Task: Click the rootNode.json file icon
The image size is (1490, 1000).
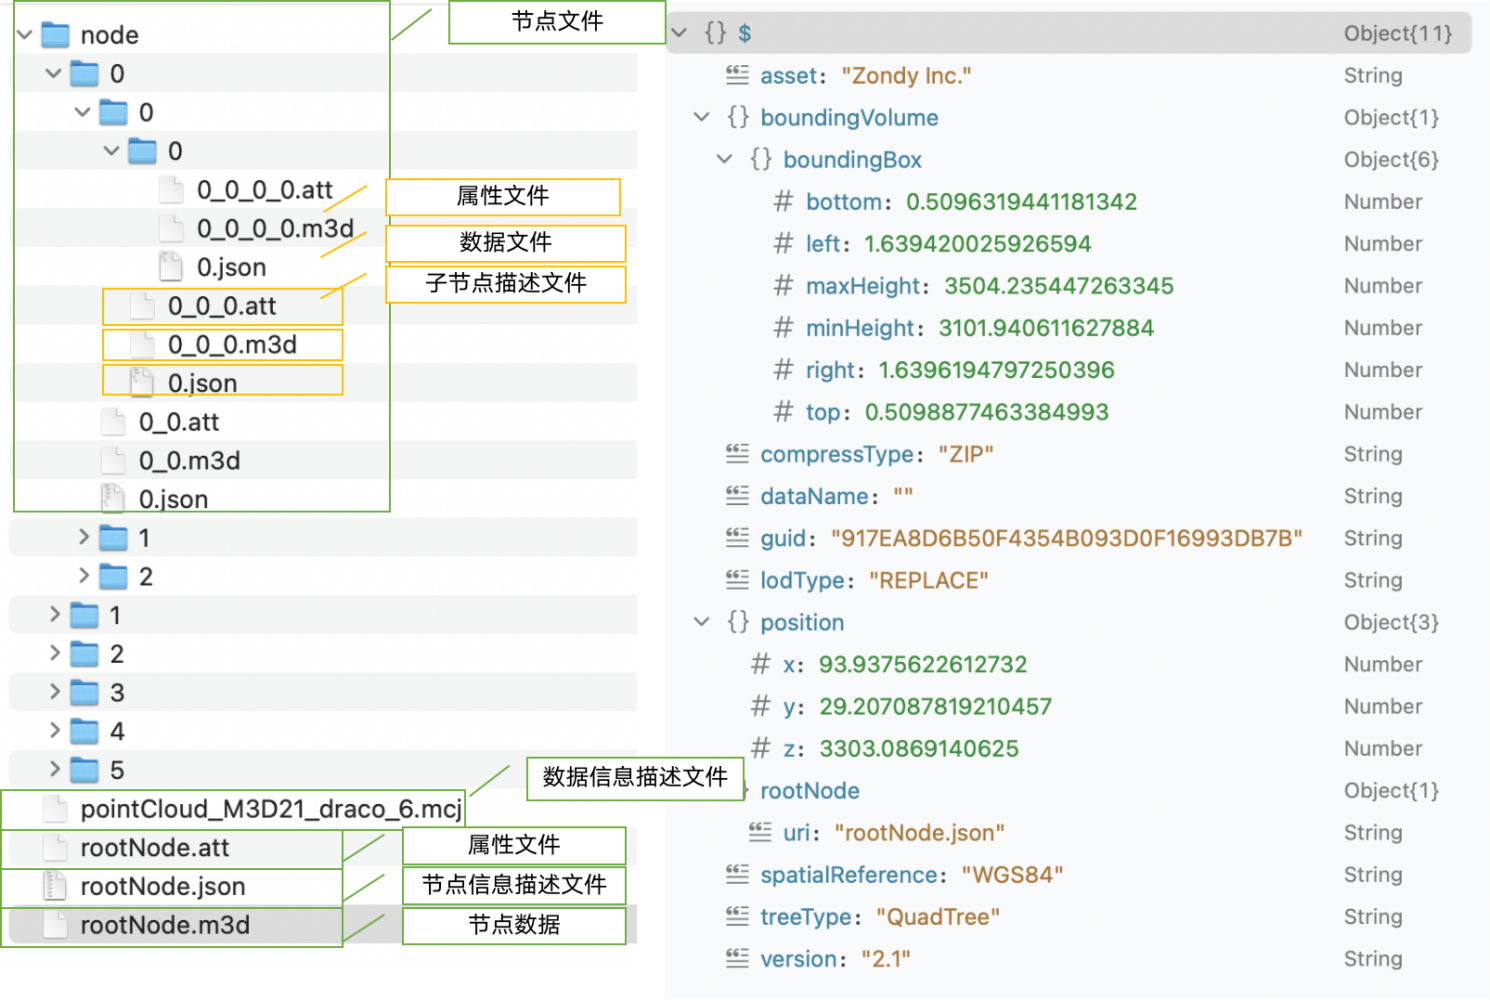Action: [x=55, y=886]
